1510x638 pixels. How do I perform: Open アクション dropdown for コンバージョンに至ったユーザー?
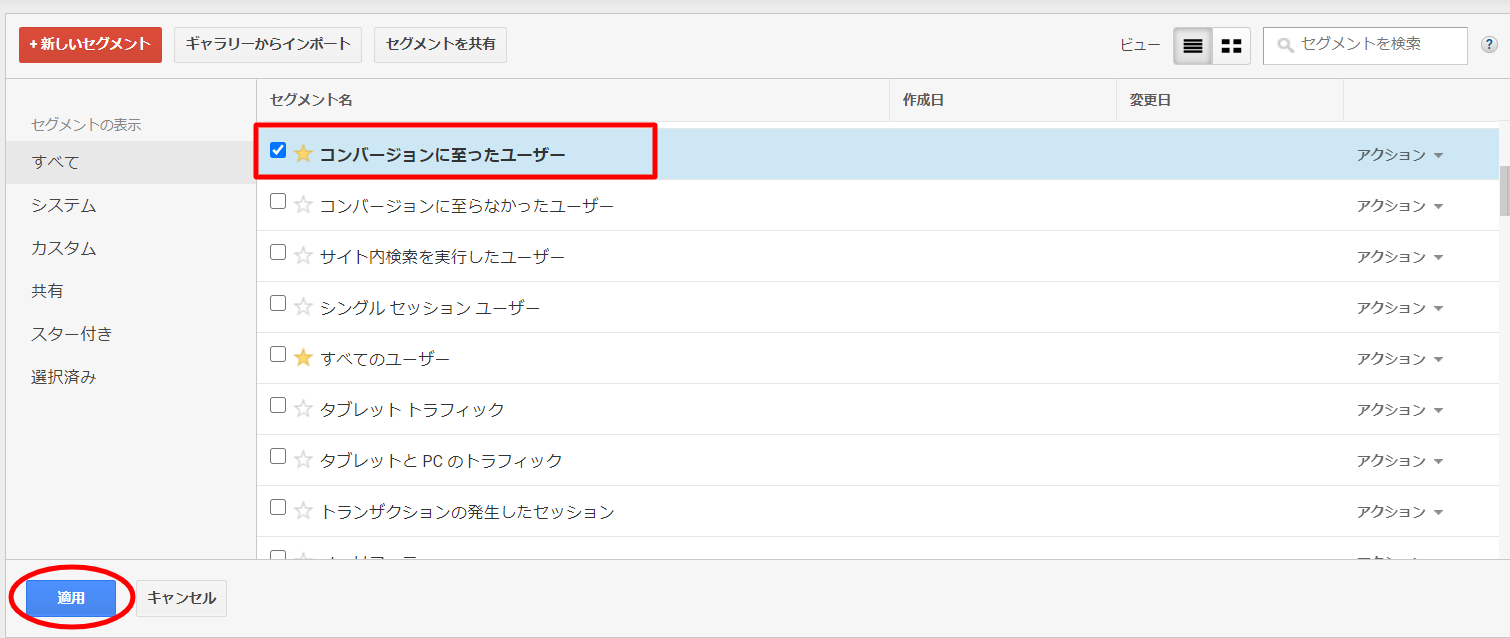[x=1400, y=155]
